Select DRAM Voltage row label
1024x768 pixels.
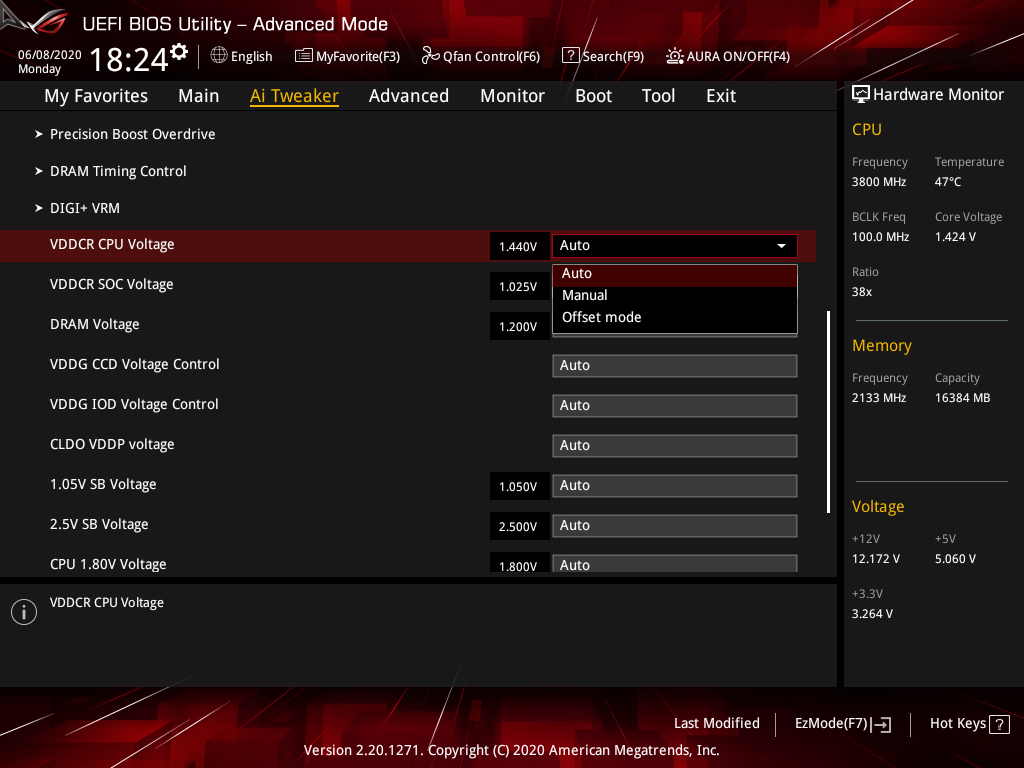click(x=95, y=325)
